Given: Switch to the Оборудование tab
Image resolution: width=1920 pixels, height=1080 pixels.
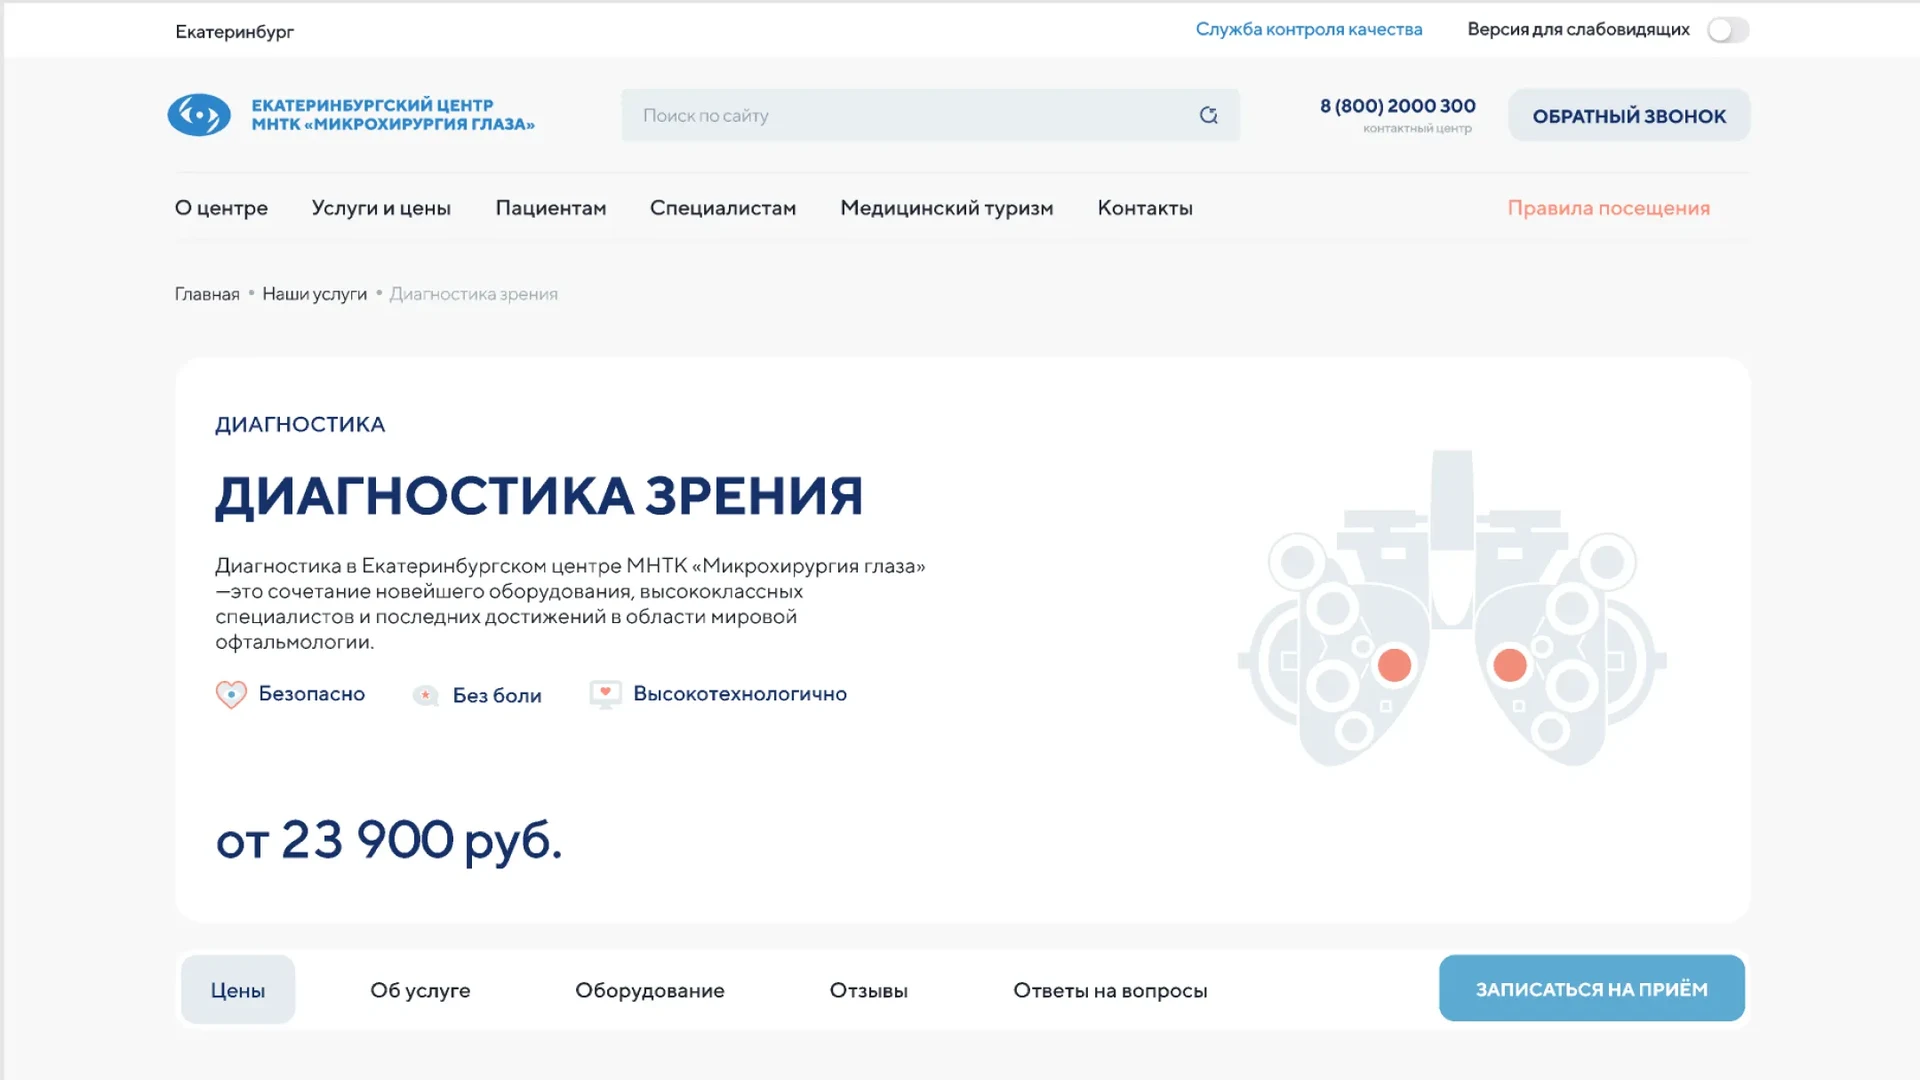Looking at the screenshot, I should point(650,990).
